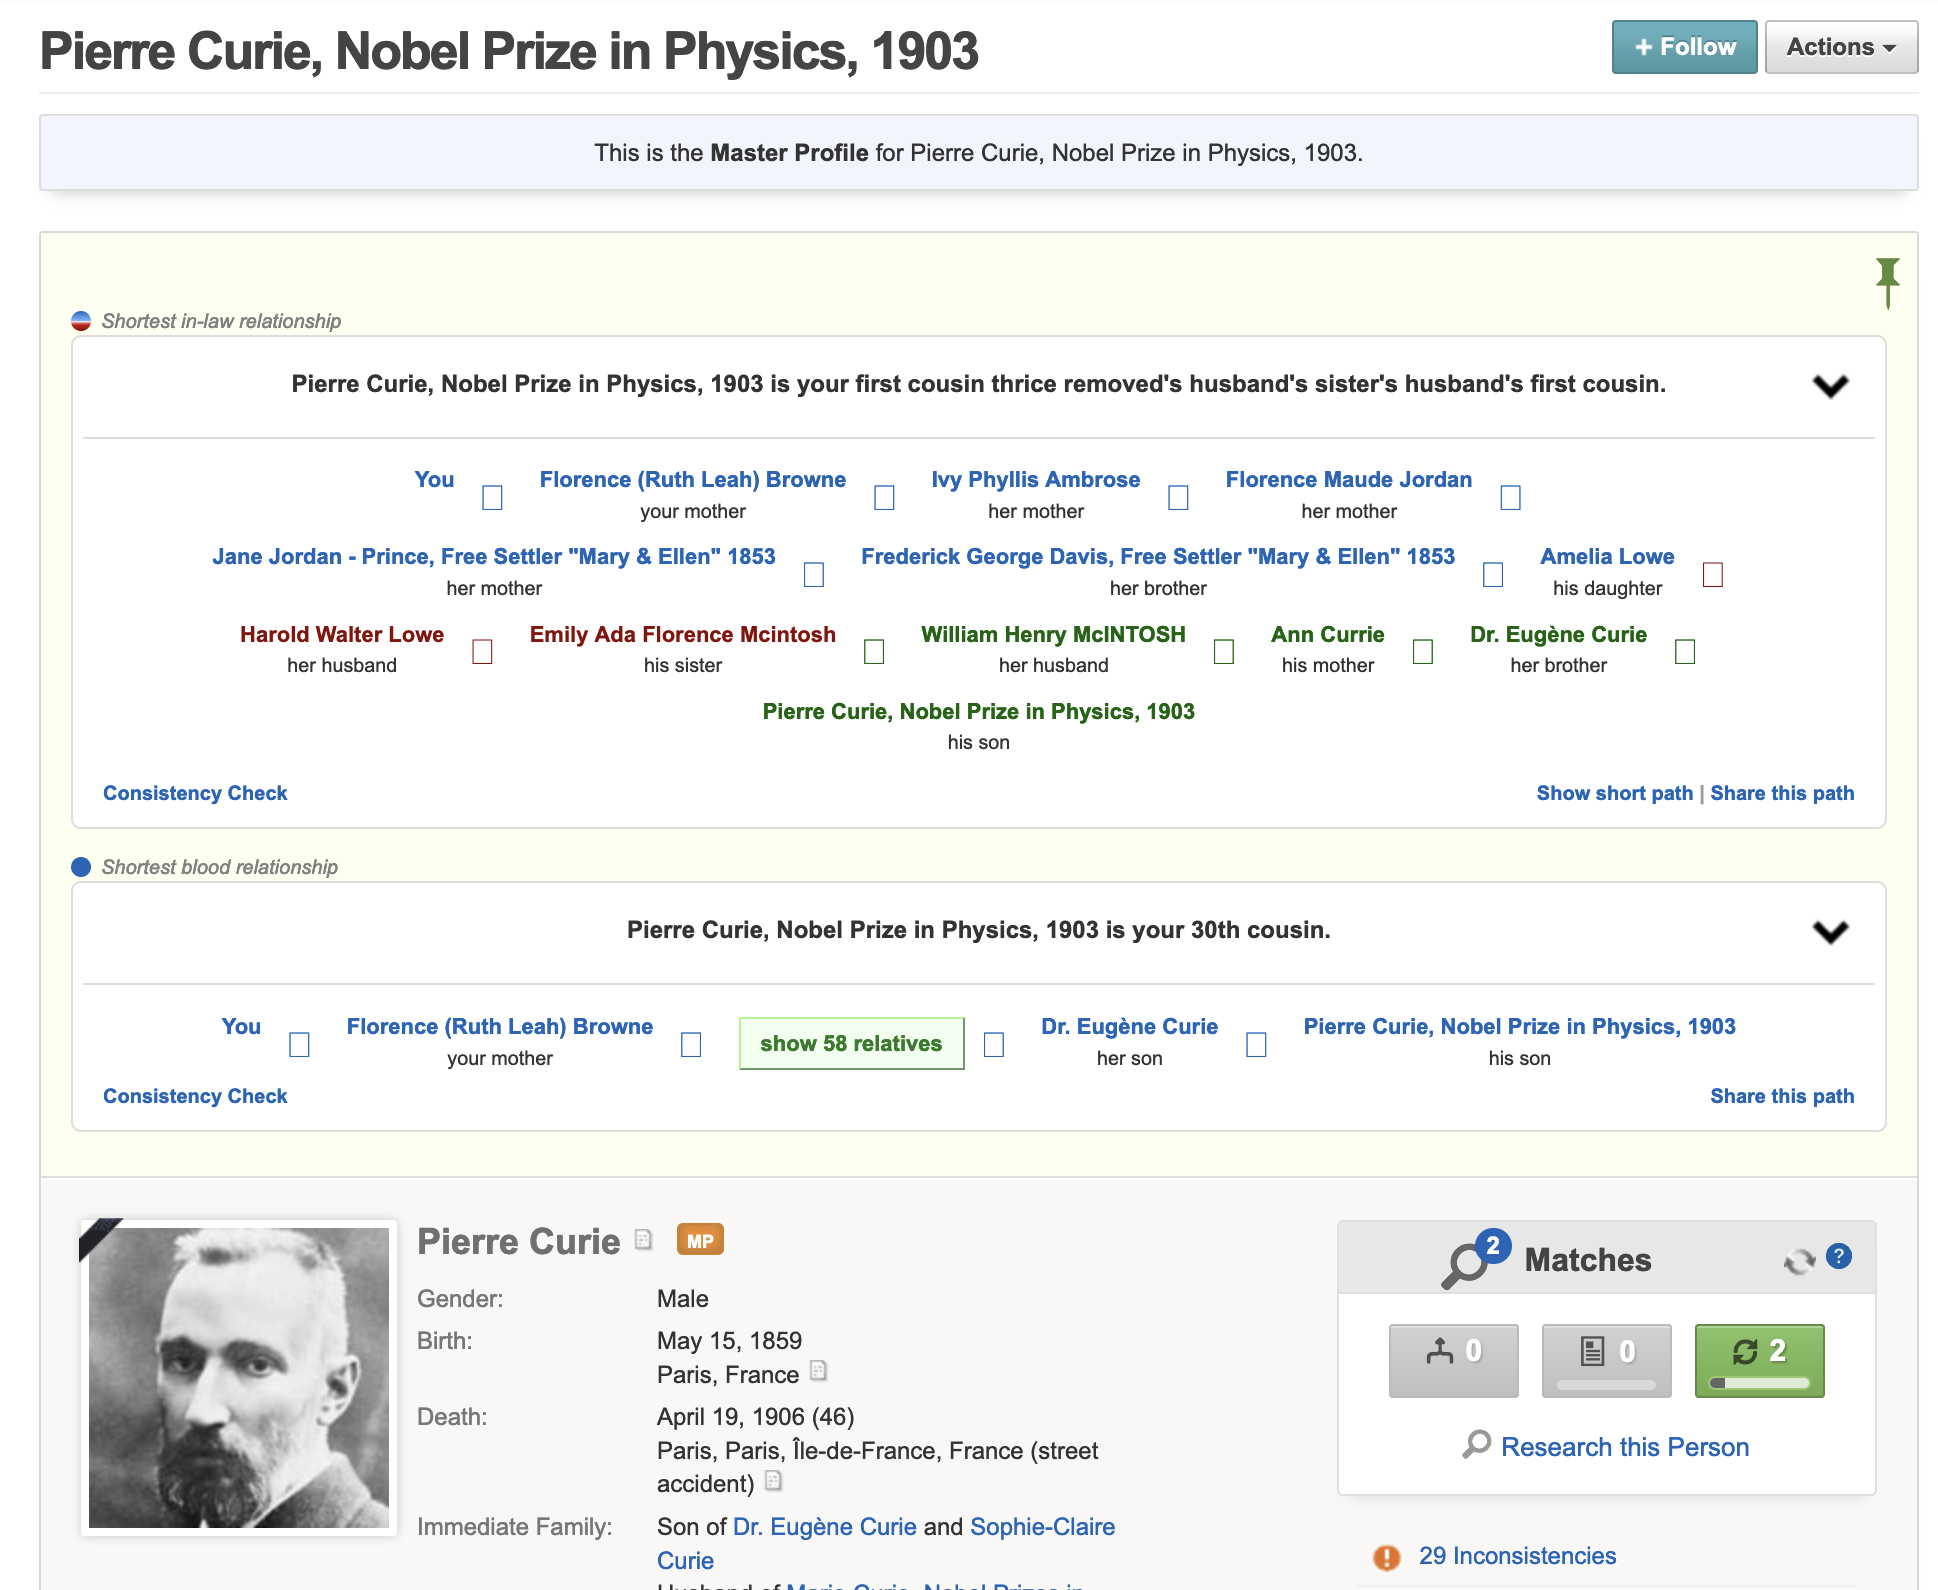Open the 29 Inconsistencies link
The width and height of the screenshot is (1938, 1590).
pyautogui.click(x=1517, y=1556)
